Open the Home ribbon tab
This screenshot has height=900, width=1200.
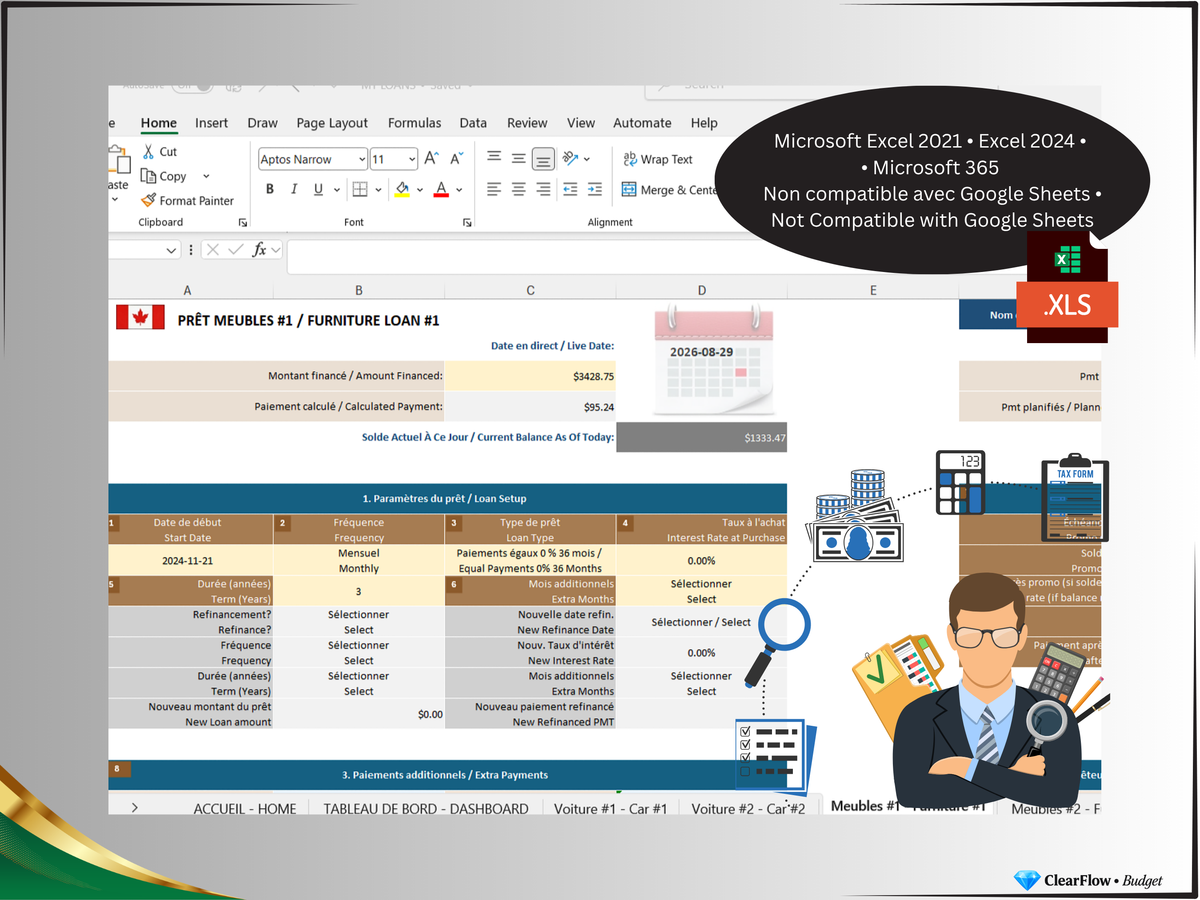click(x=158, y=123)
